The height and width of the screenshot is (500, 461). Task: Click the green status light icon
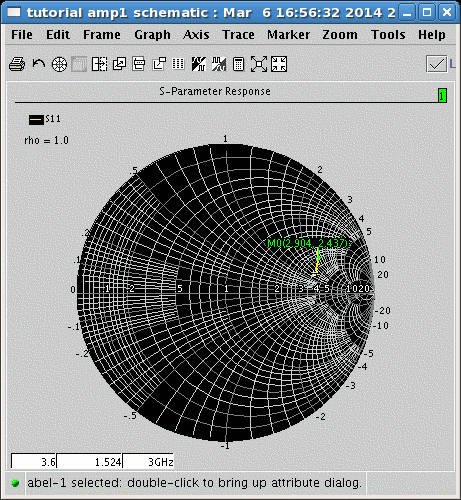click(15, 483)
